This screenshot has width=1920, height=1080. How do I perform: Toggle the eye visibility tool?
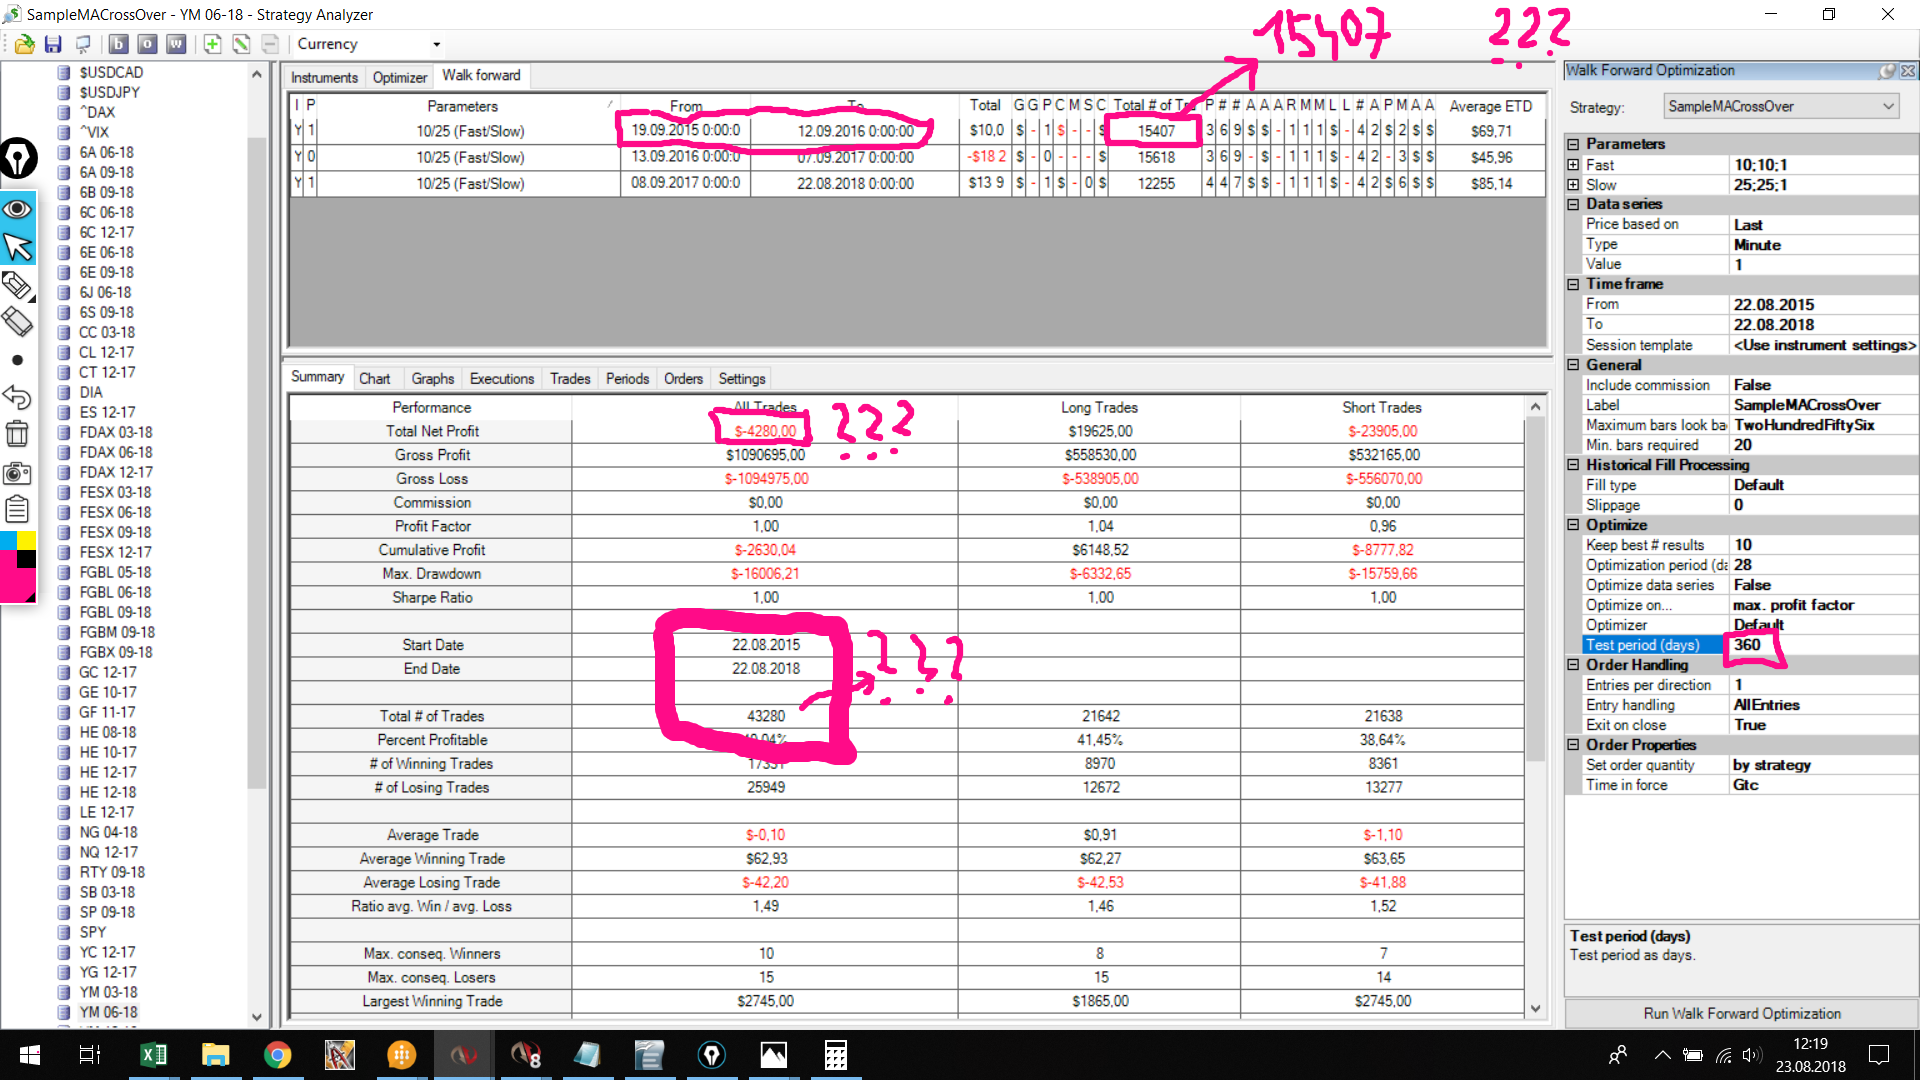pyautogui.click(x=17, y=209)
